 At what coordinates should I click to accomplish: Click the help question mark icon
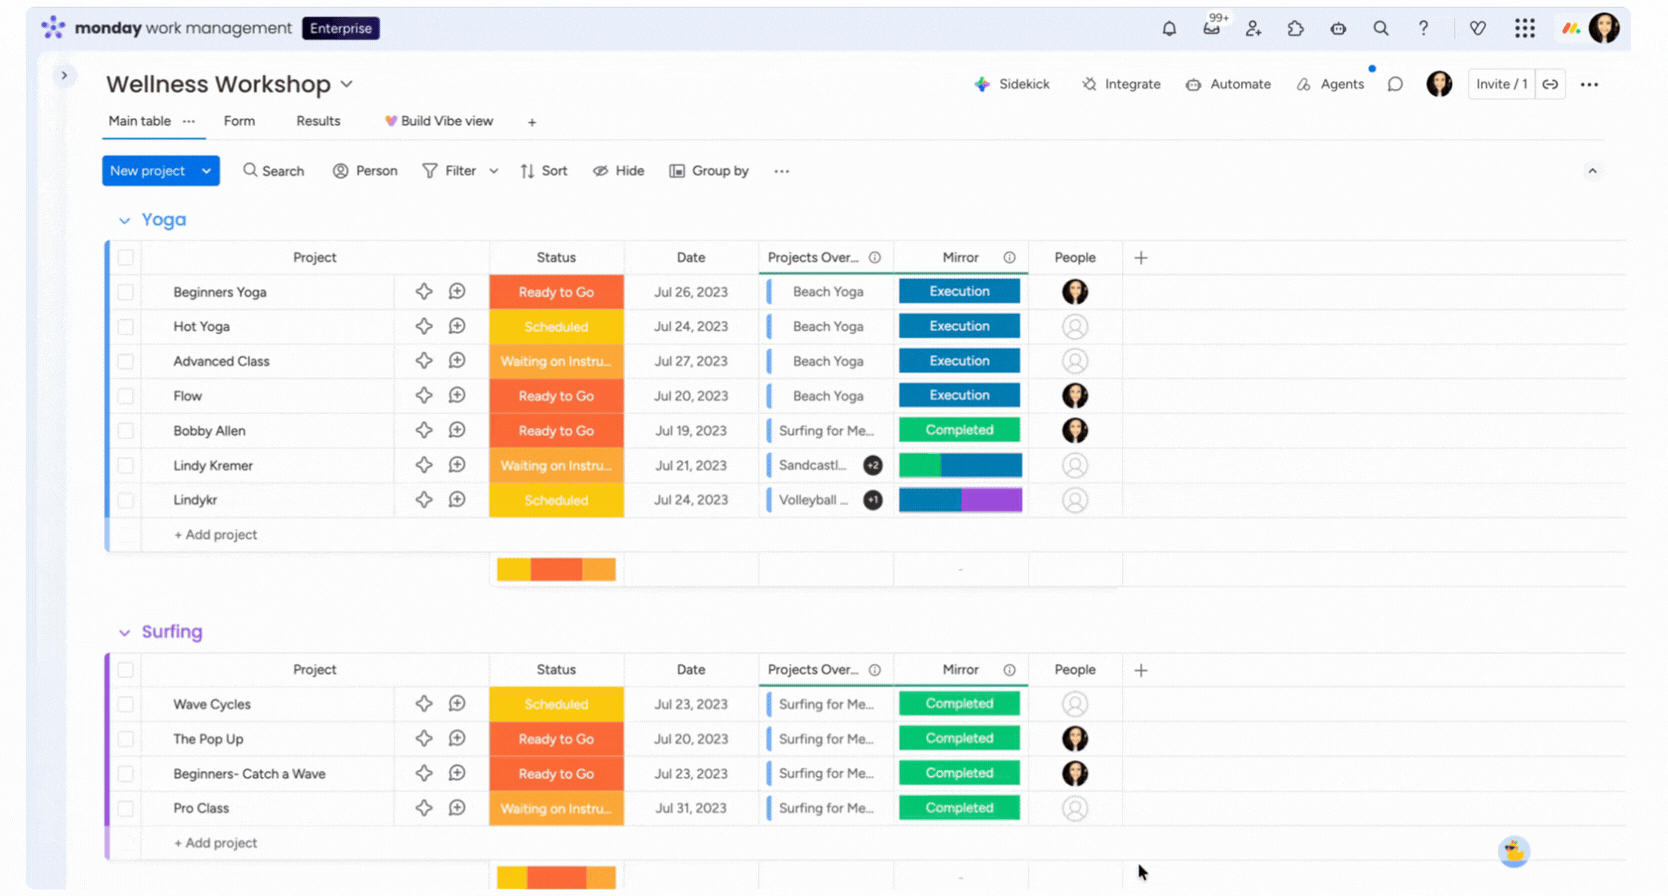click(1423, 29)
